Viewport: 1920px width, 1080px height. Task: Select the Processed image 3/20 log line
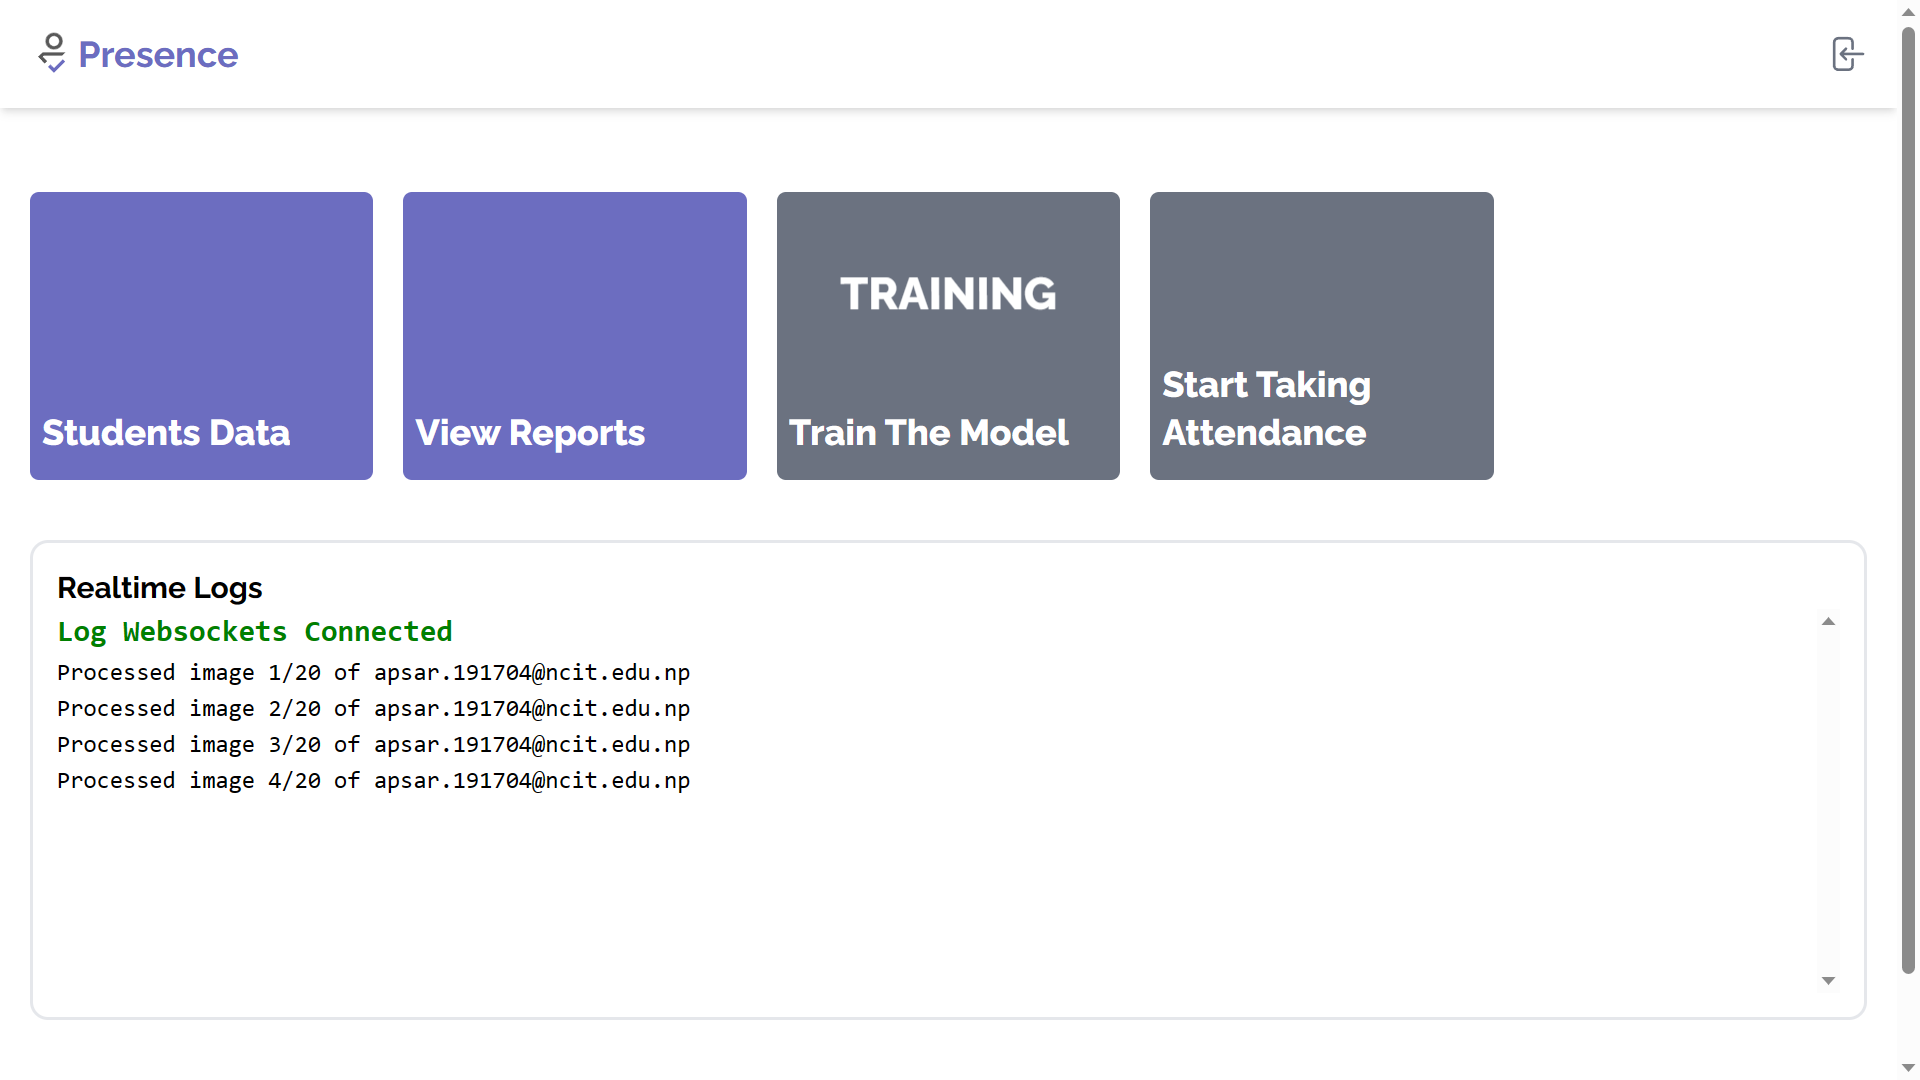pos(373,745)
